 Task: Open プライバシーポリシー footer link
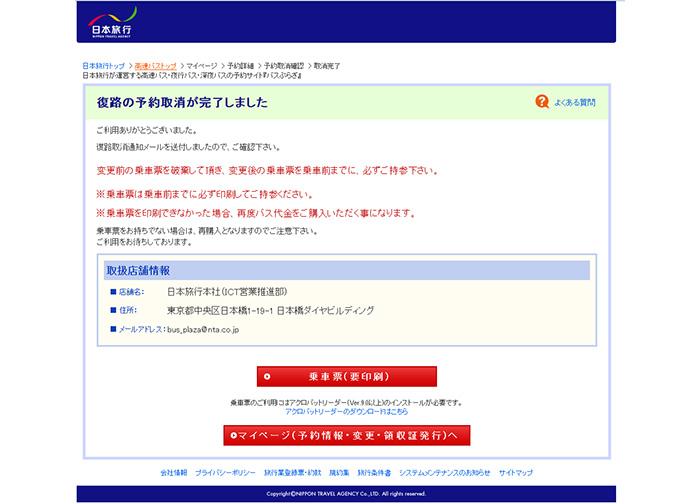[225, 472]
